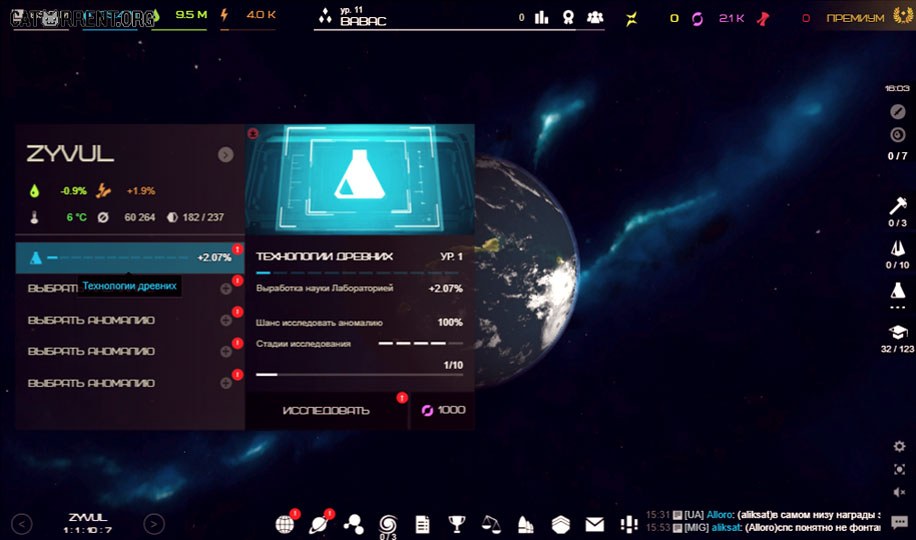Image resolution: width=916 pixels, height=540 pixels.
Task: Click the red ticket icon in top bar
Action: click(x=763, y=19)
